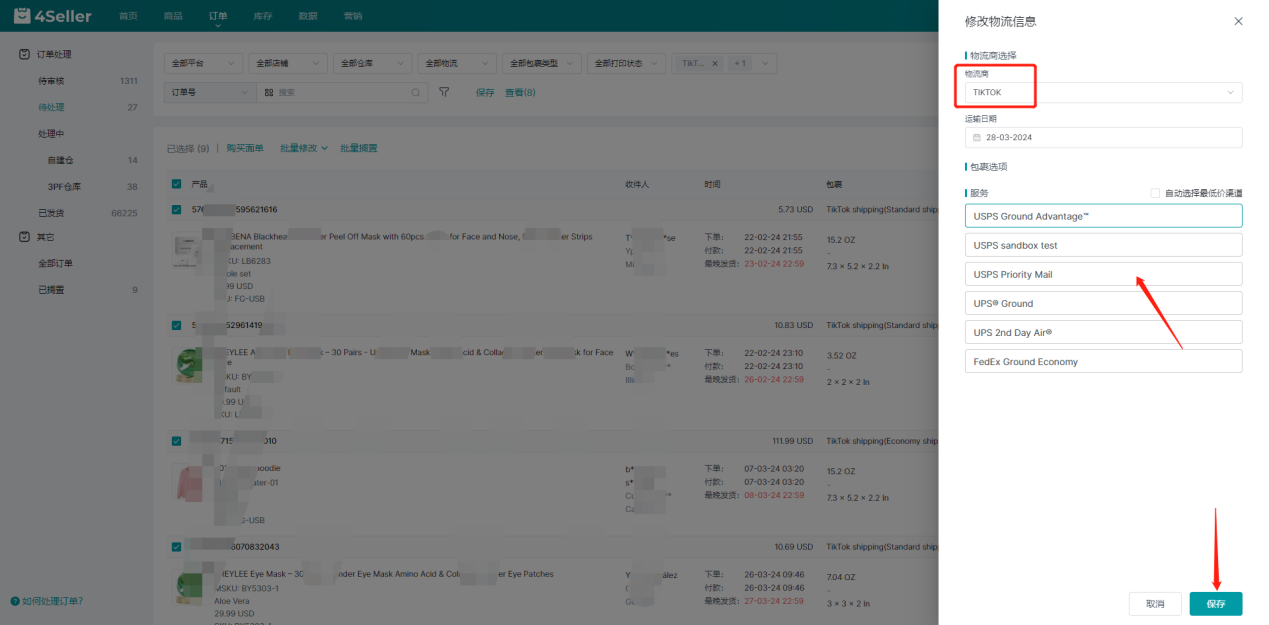The width and height of the screenshot is (1269, 625).
Task: Click the order 搜索 input field
Action: click(x=343, y=92)
